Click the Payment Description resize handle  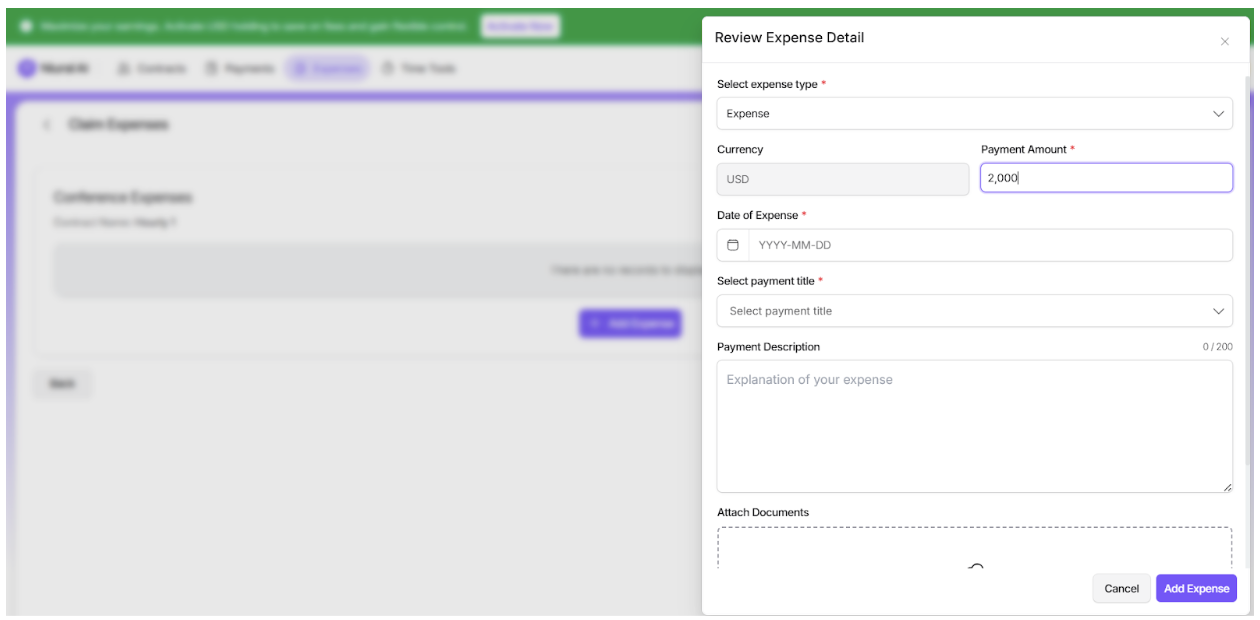[x=1226, y=487]
